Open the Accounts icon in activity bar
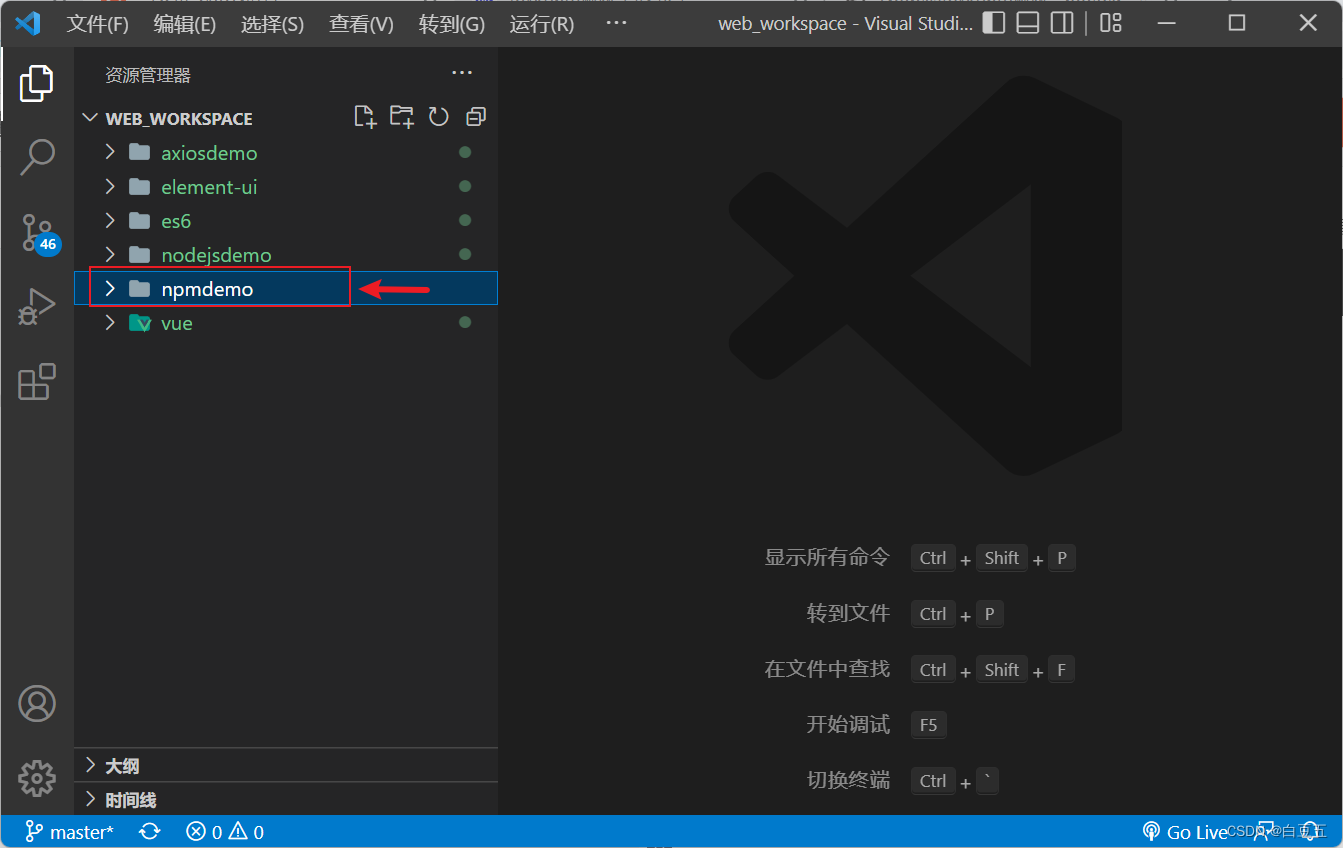 (37, 704)
